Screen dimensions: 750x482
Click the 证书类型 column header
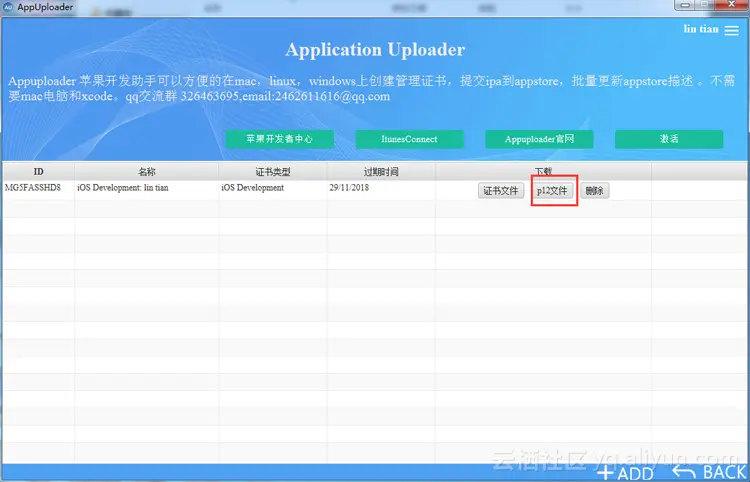pyautogui.click(x=273, y=172)
